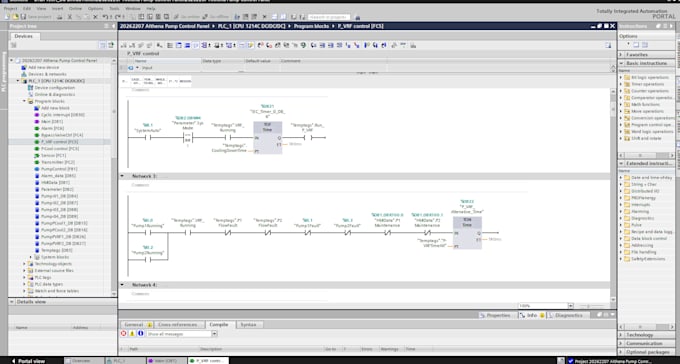Click the print icon in toolbar
680x364 pixels.
[60, 17]
